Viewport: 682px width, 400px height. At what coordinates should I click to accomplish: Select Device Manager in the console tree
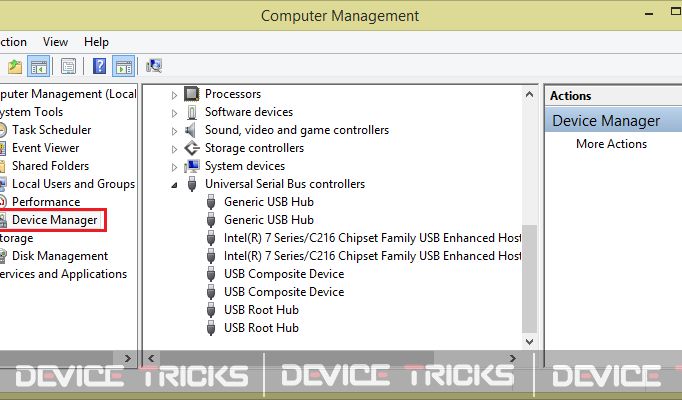[x=54, y=220]
